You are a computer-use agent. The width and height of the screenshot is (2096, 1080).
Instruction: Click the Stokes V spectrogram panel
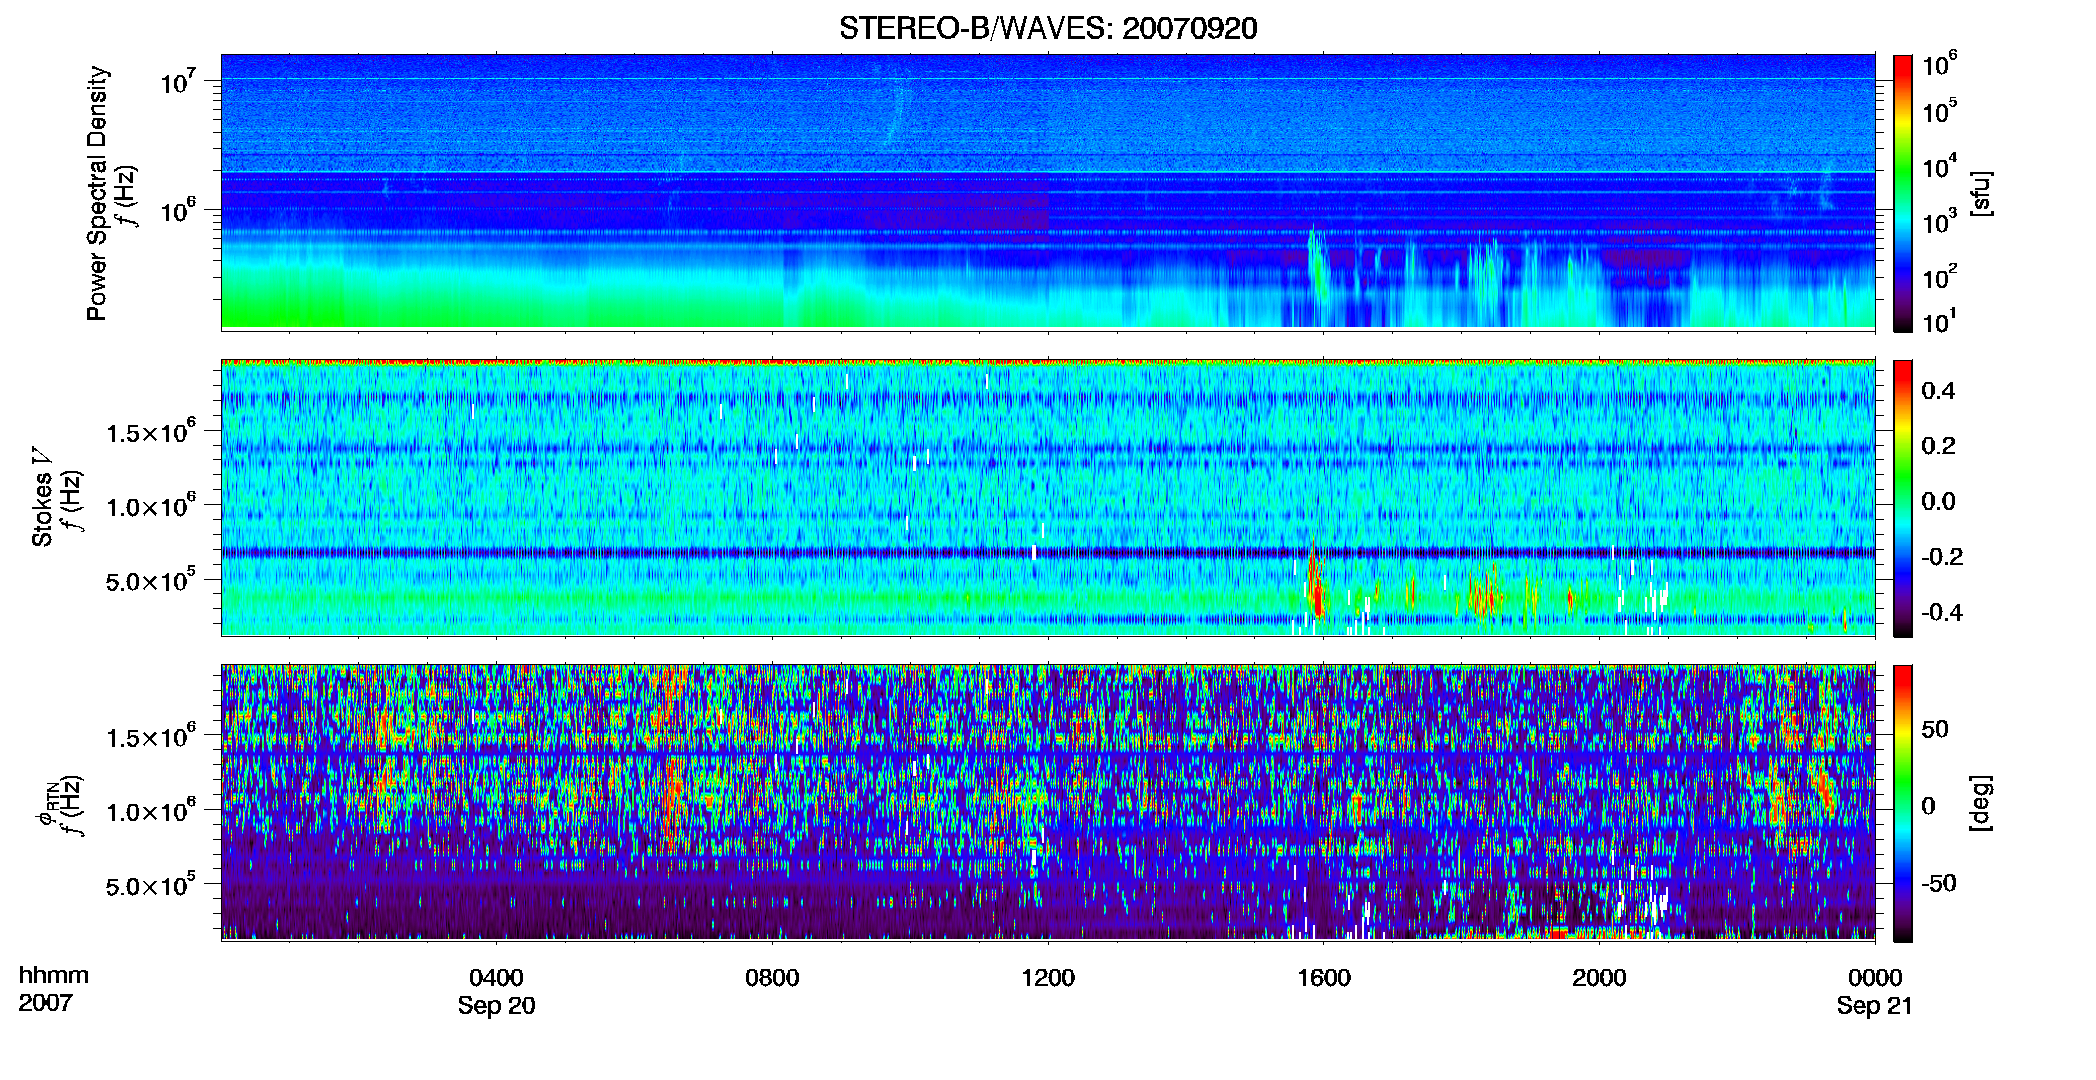click(1048, 498)
